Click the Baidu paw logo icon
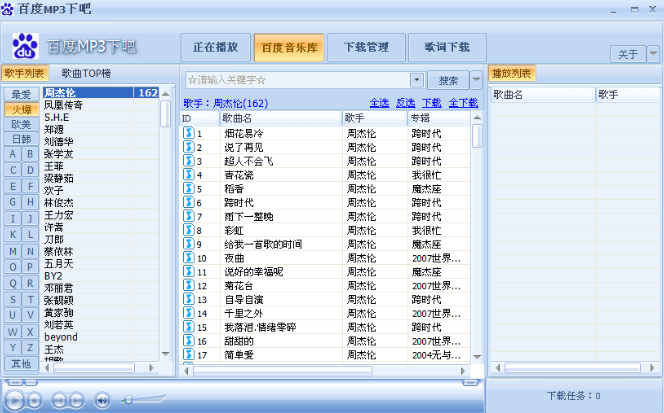Screen dimensions: 664x413 [x=24, y=47]
